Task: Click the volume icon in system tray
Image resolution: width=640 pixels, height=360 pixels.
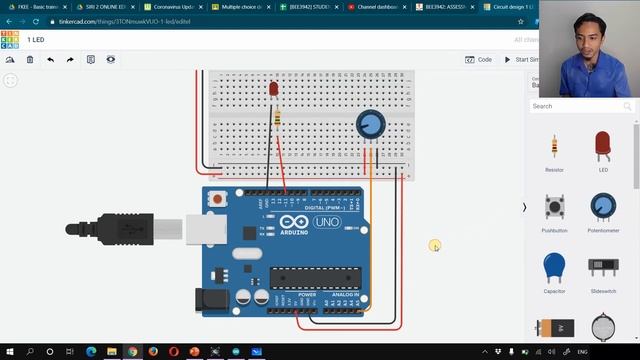Action: pyautogui.click(x=552, y=352)
